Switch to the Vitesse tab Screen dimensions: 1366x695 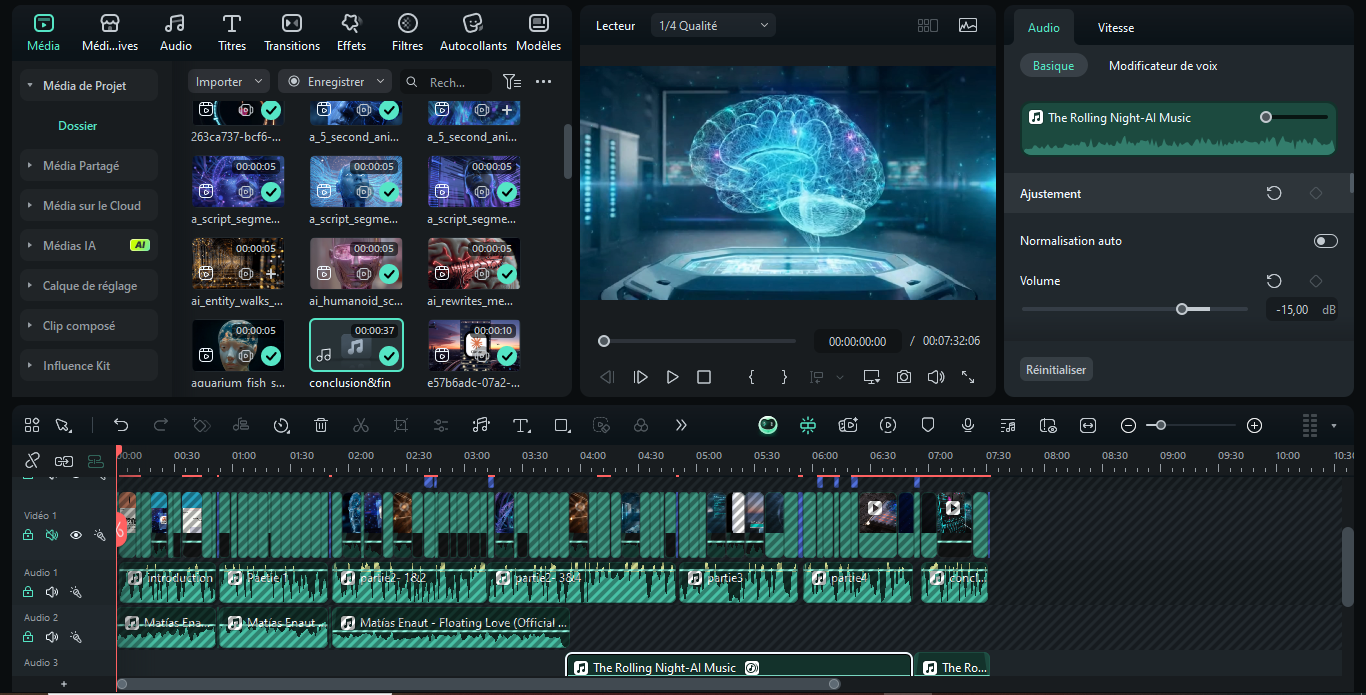(x=1115, y=28)
